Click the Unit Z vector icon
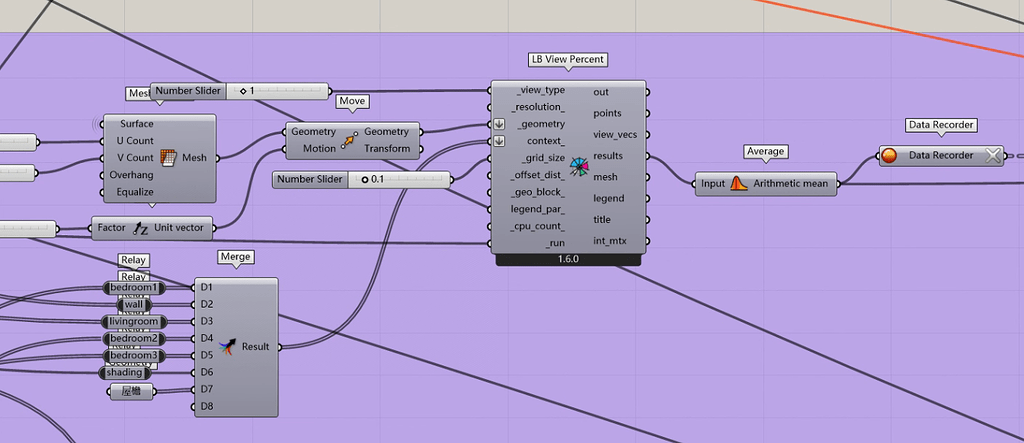This screenshot has height=443, width=1024. (x=140, y=228)
